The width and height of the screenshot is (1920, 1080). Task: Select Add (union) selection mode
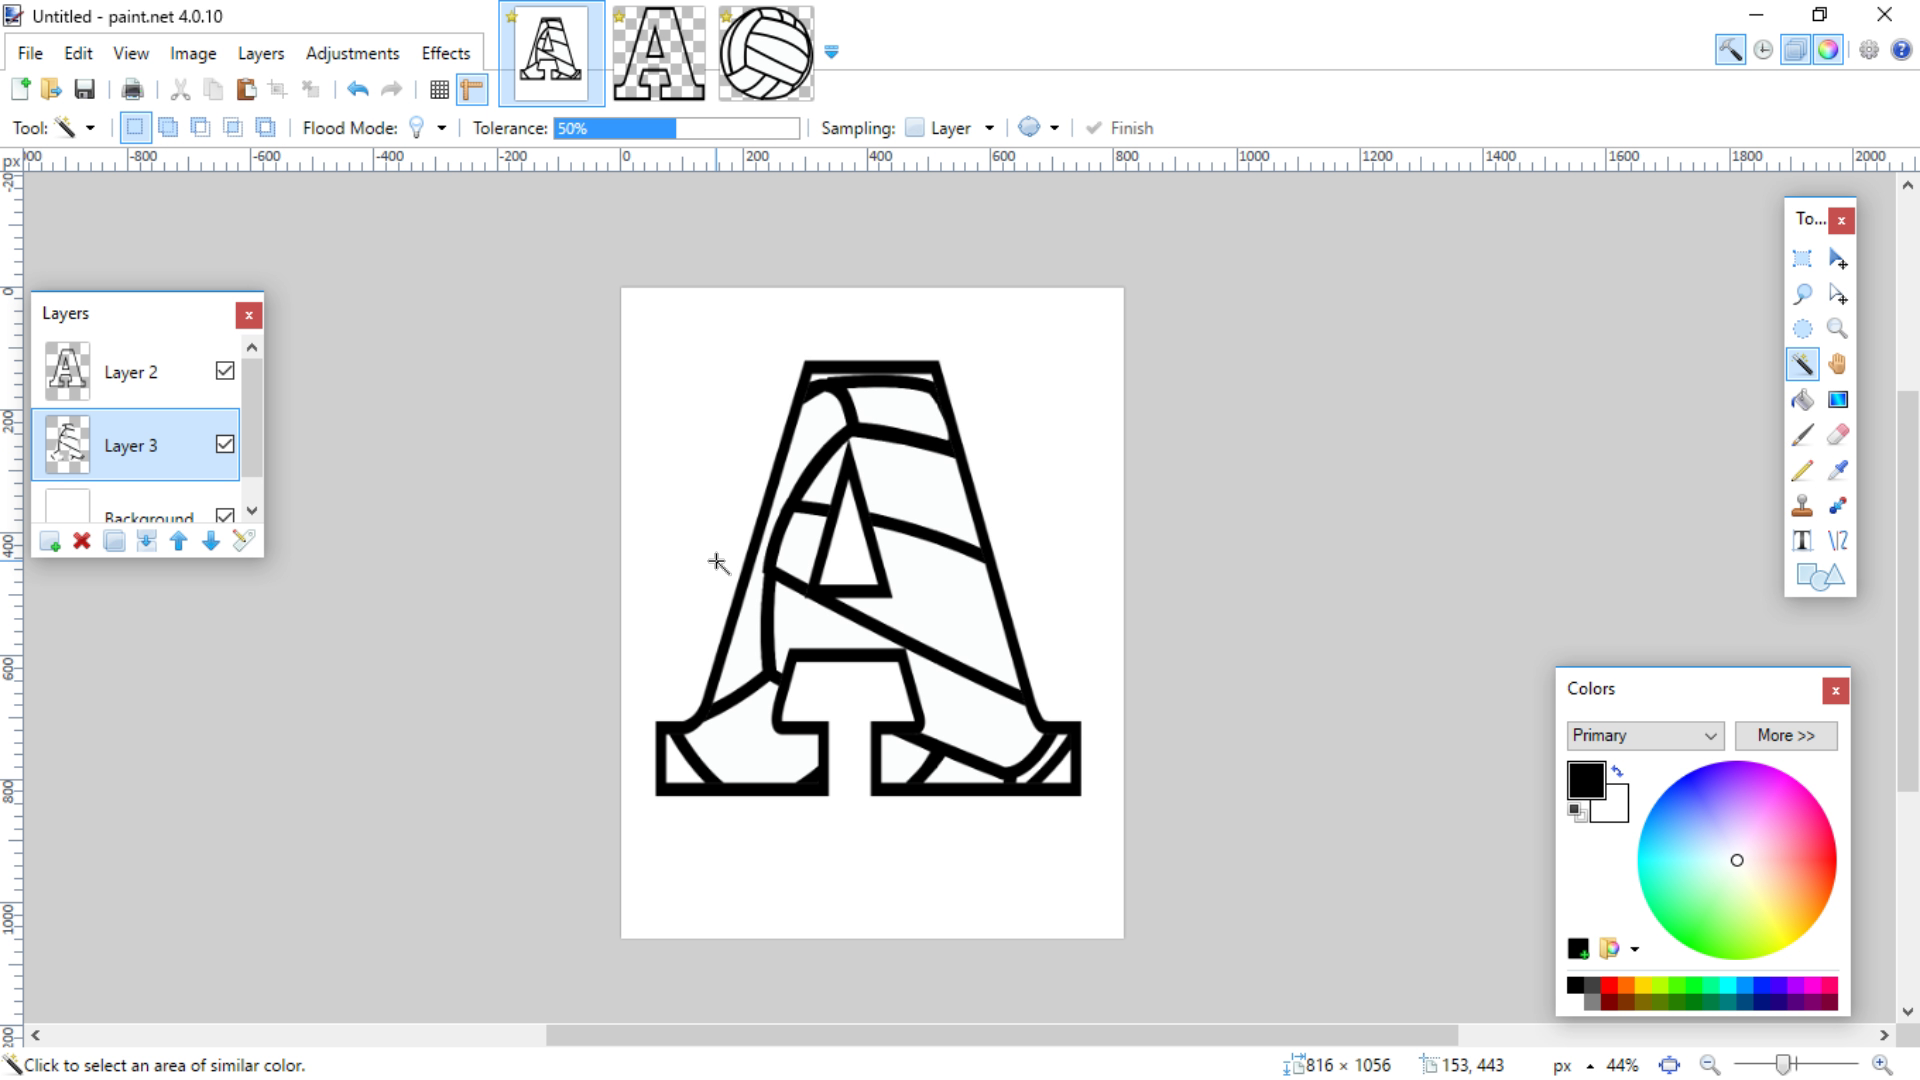click(x=168, y=127)
